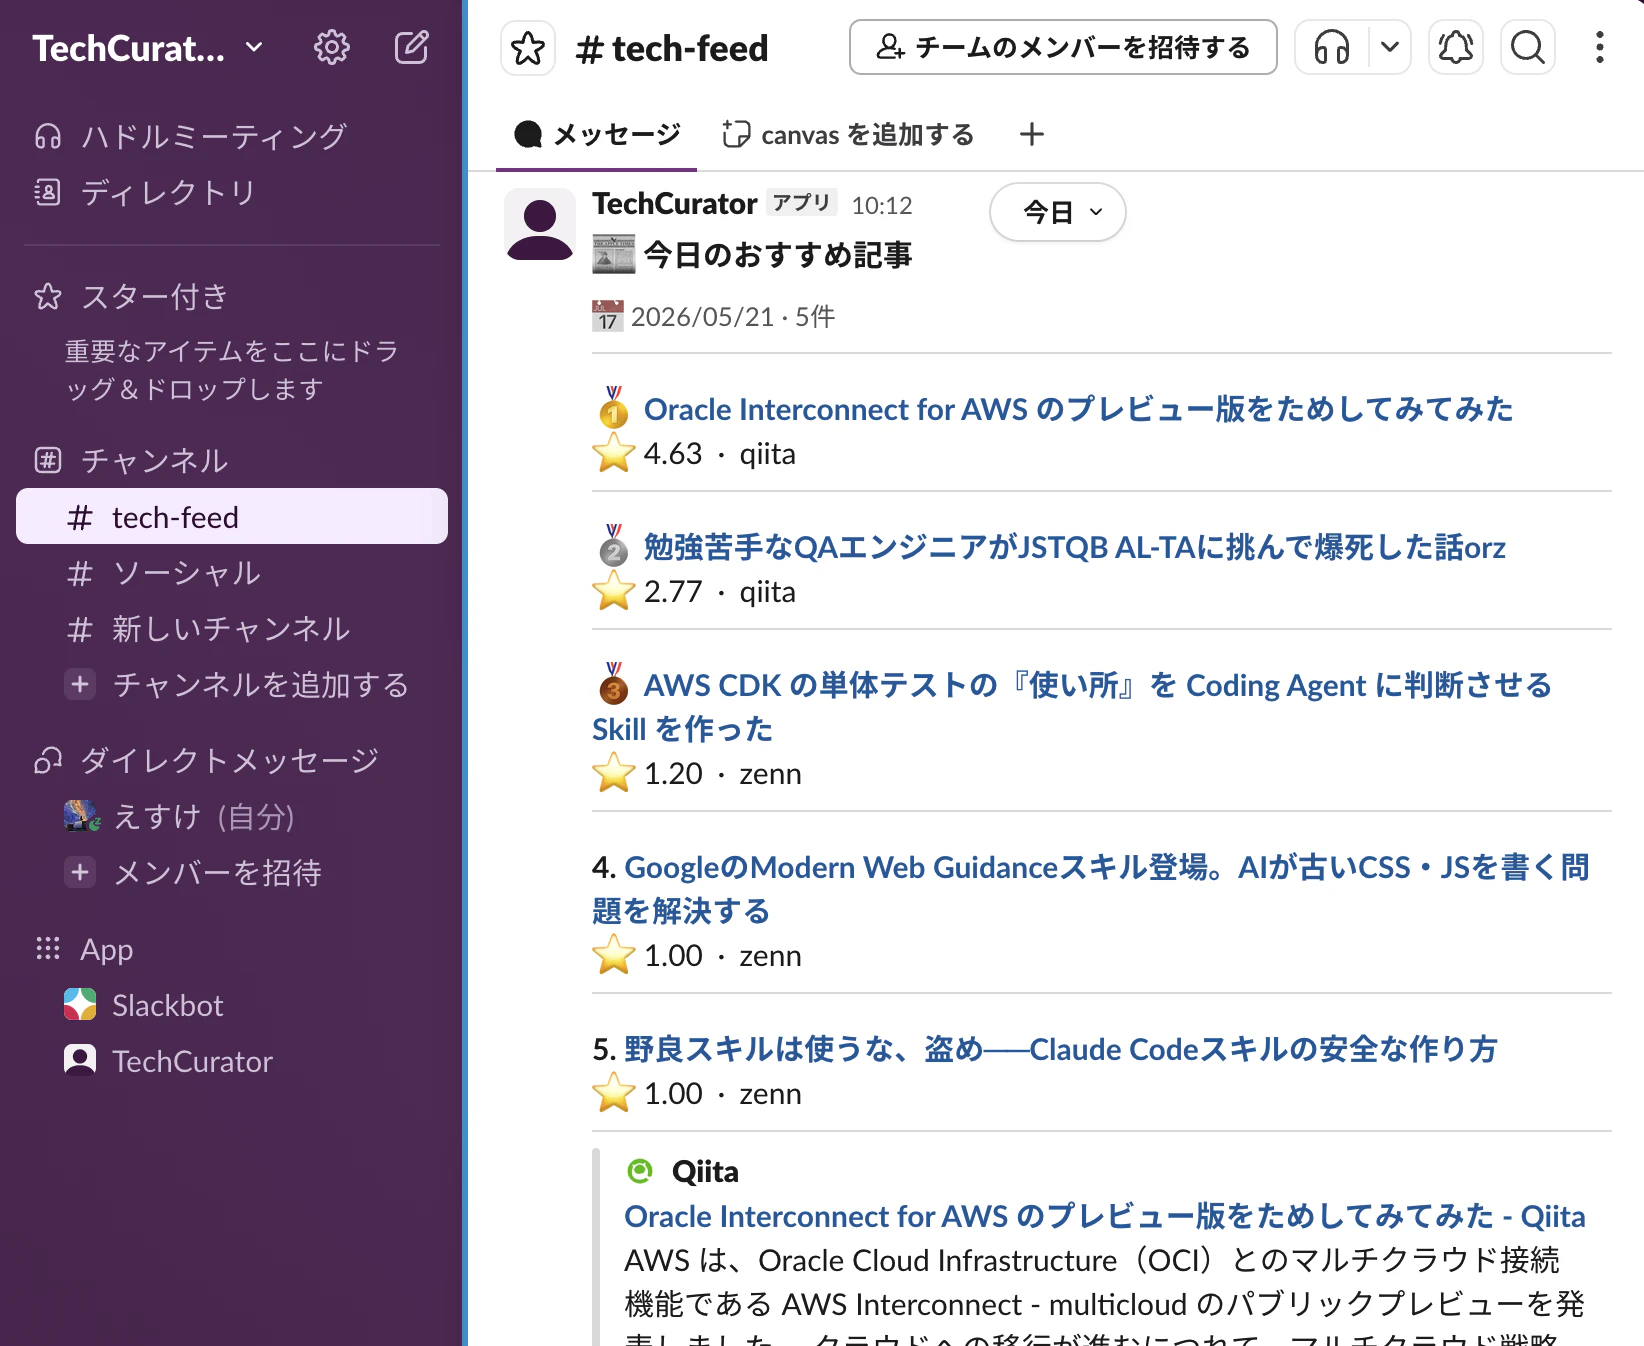Click the plus icon beside メンバーを招待
The image size is (1644, 1346).
coord(80,872)
